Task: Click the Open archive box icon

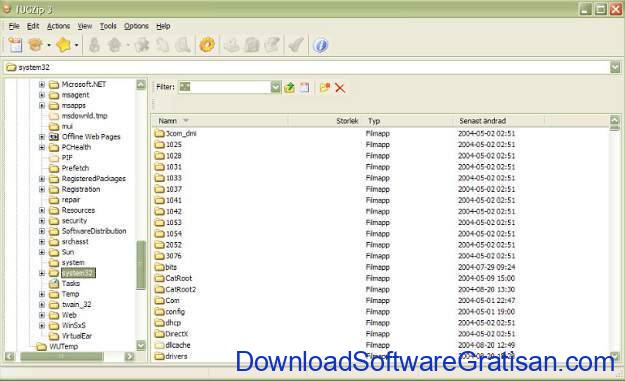Action: point(35,45)
